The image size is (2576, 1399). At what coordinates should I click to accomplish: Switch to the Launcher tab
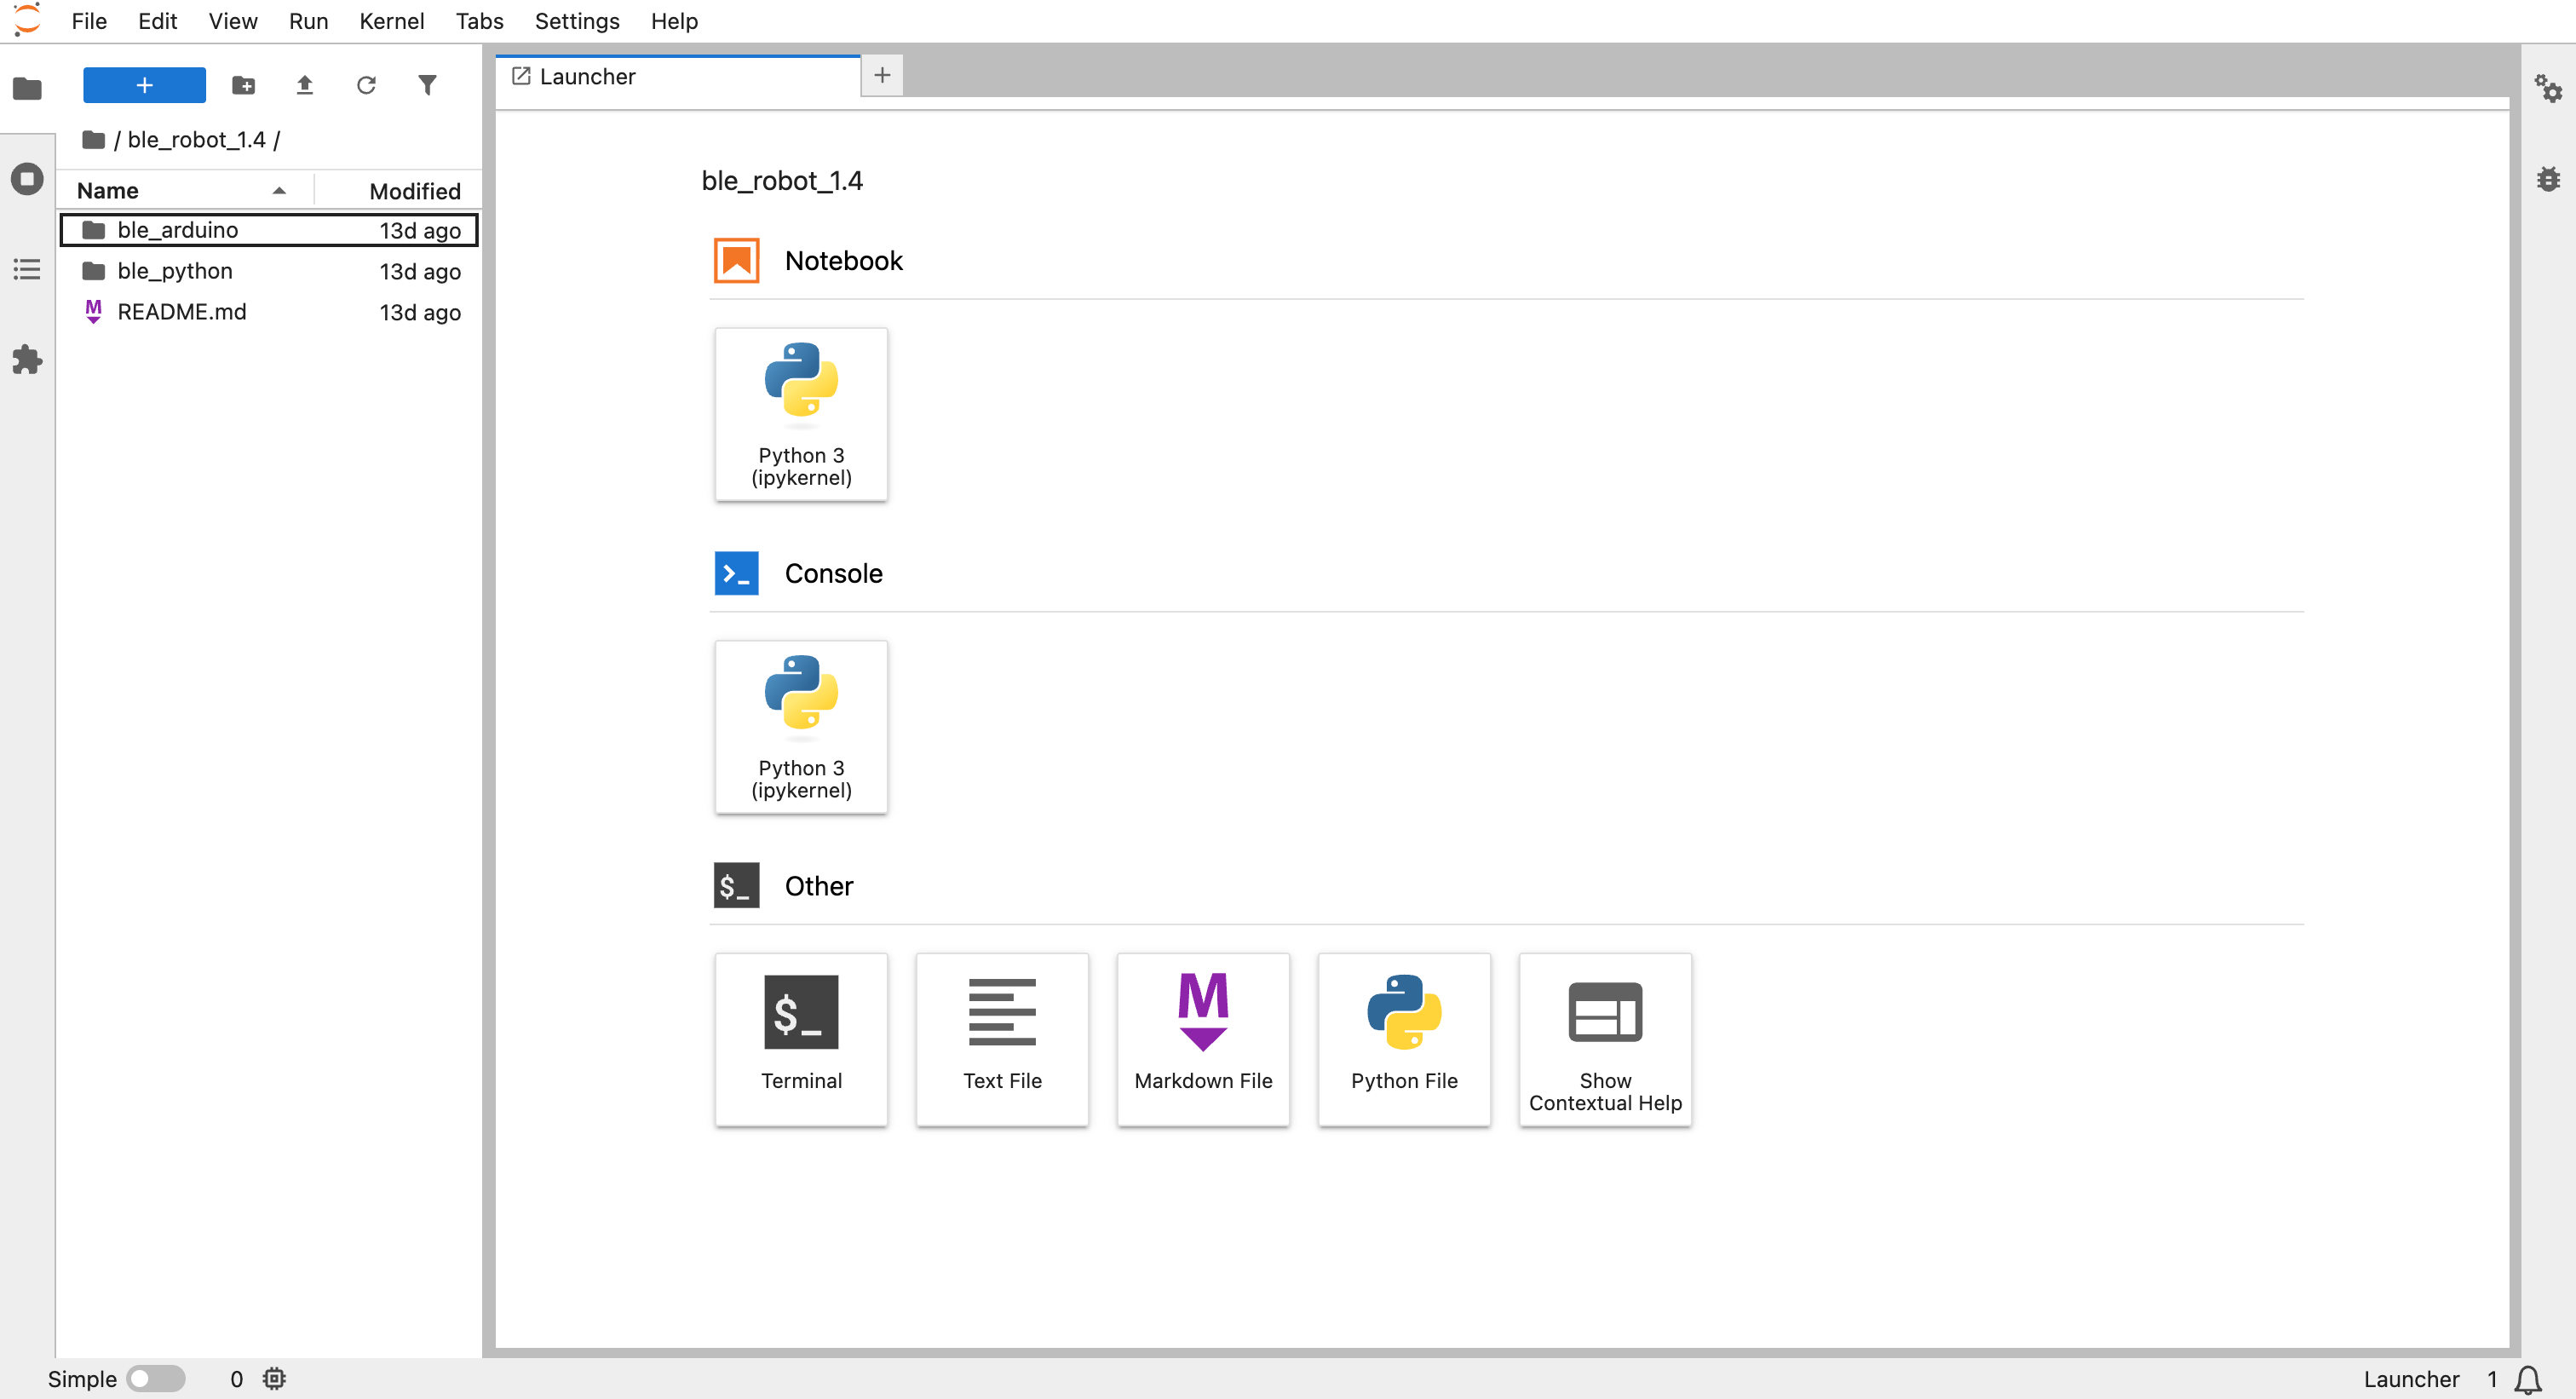(587, 75)
